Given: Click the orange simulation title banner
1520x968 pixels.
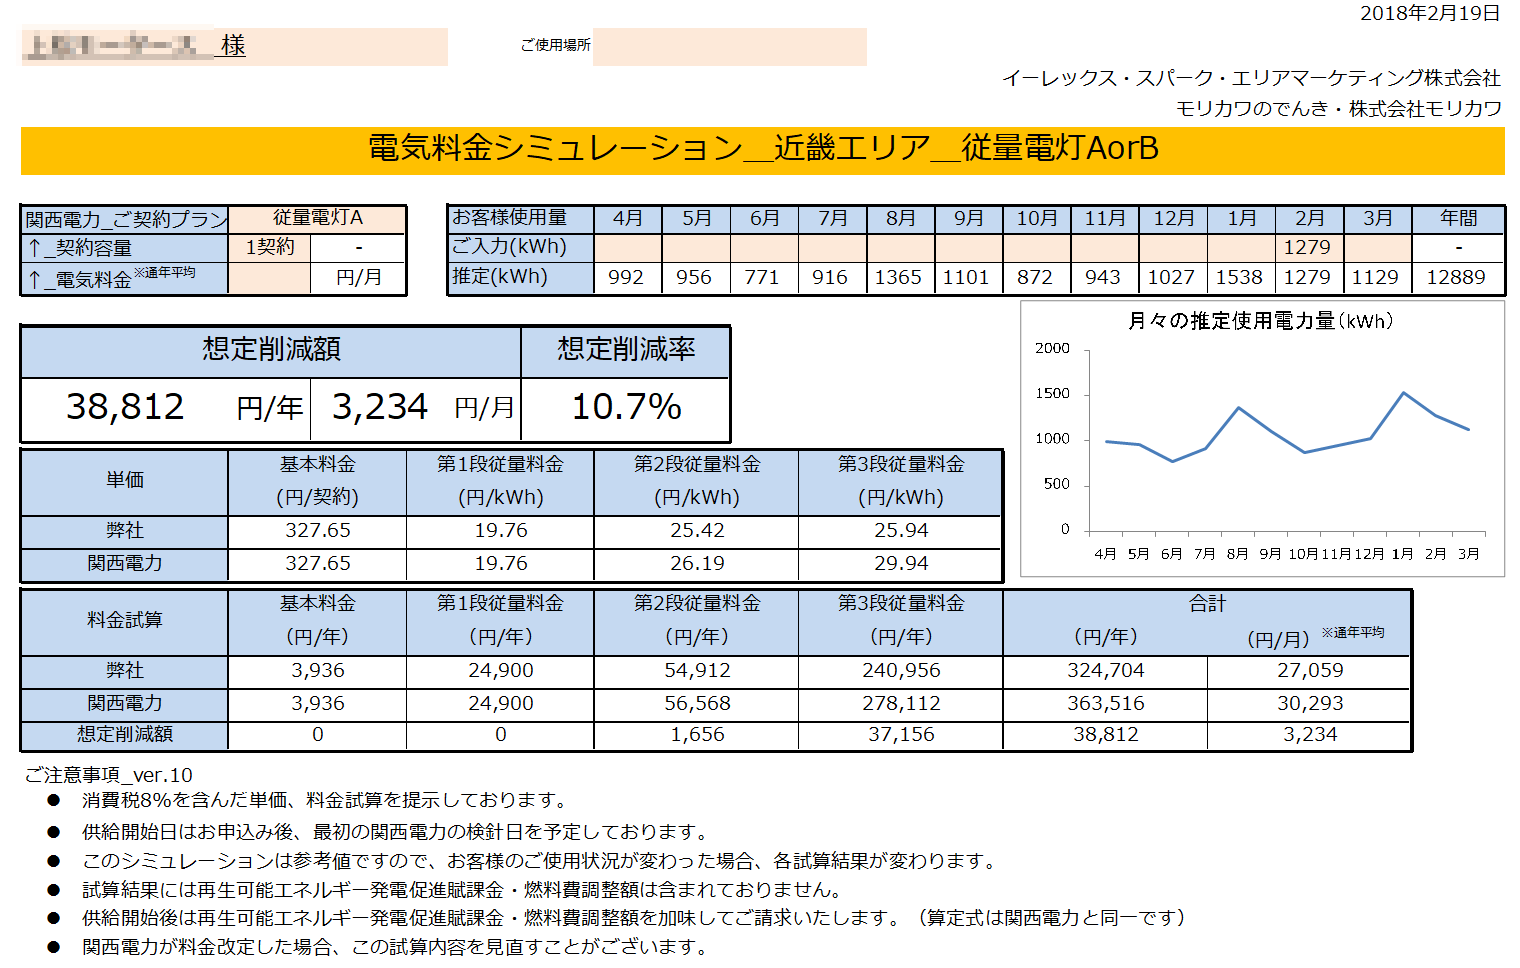Looking at the screenshot, I should [762, 150].
